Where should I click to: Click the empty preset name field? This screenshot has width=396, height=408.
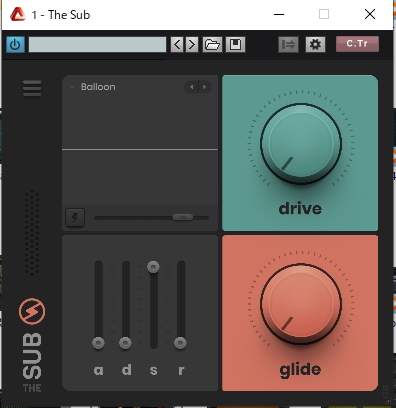[97, 45]
